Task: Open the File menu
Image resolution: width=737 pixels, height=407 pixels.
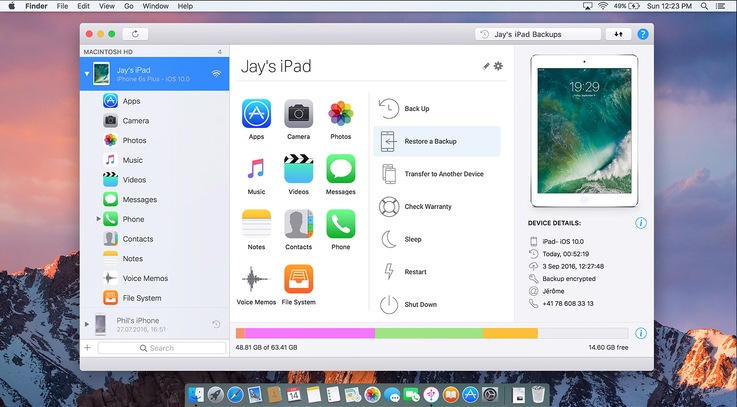Action: point(62,6)
